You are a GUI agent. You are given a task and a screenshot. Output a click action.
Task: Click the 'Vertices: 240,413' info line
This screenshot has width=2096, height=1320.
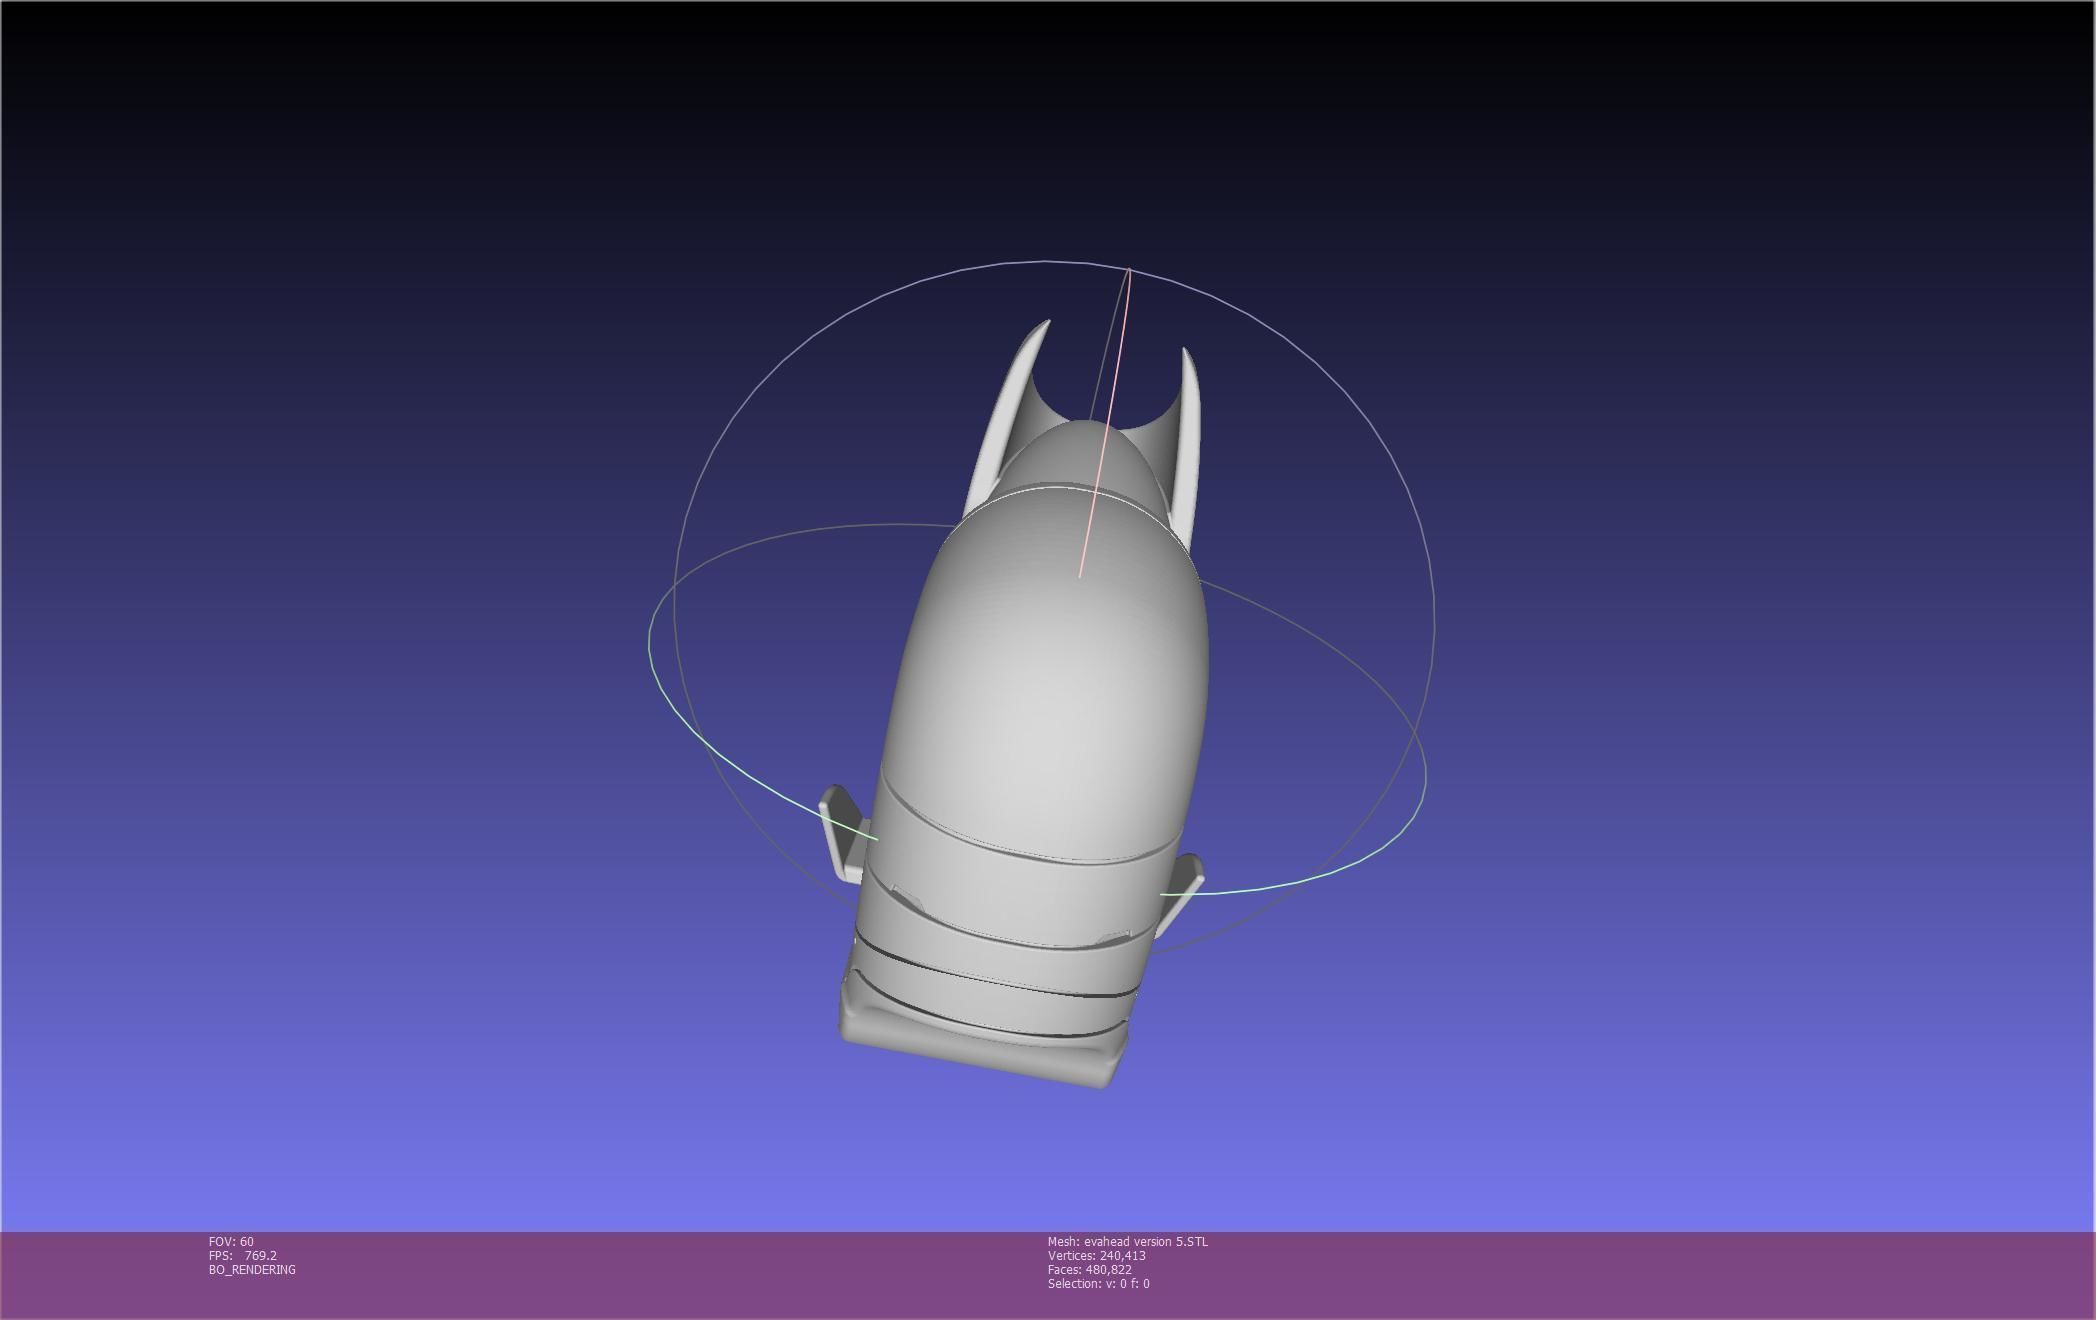pos(1097,1256)
